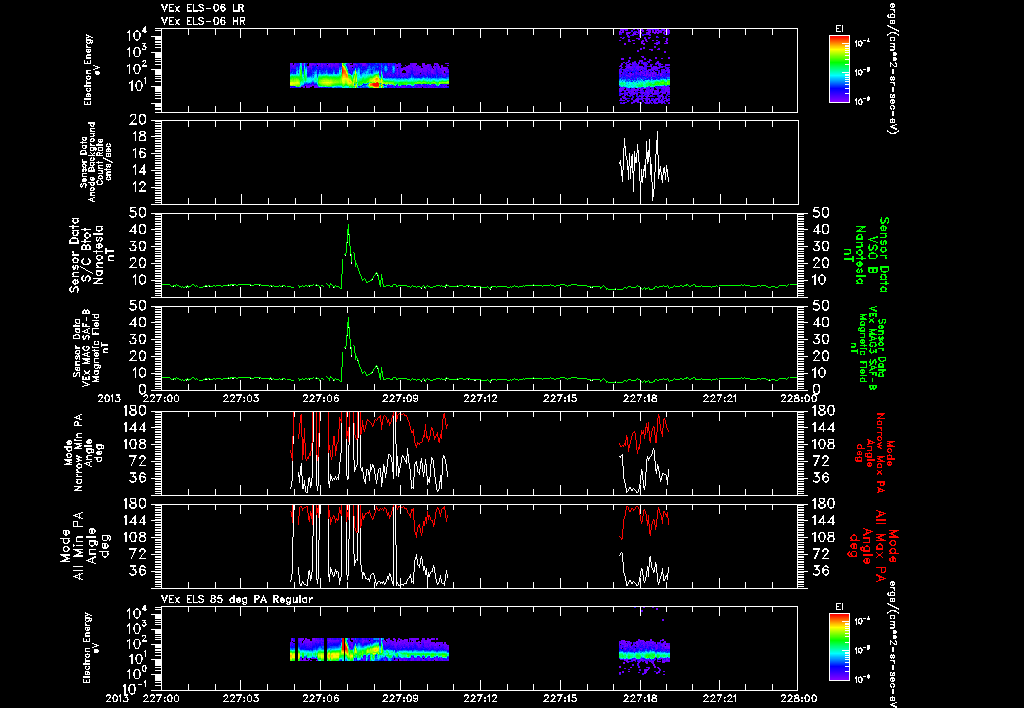The height and width of the screenshot is (708, 1024).
Task: Click the white "VEx MAG SAF-B Magnetic Field" label
Action: pos(90,346)
